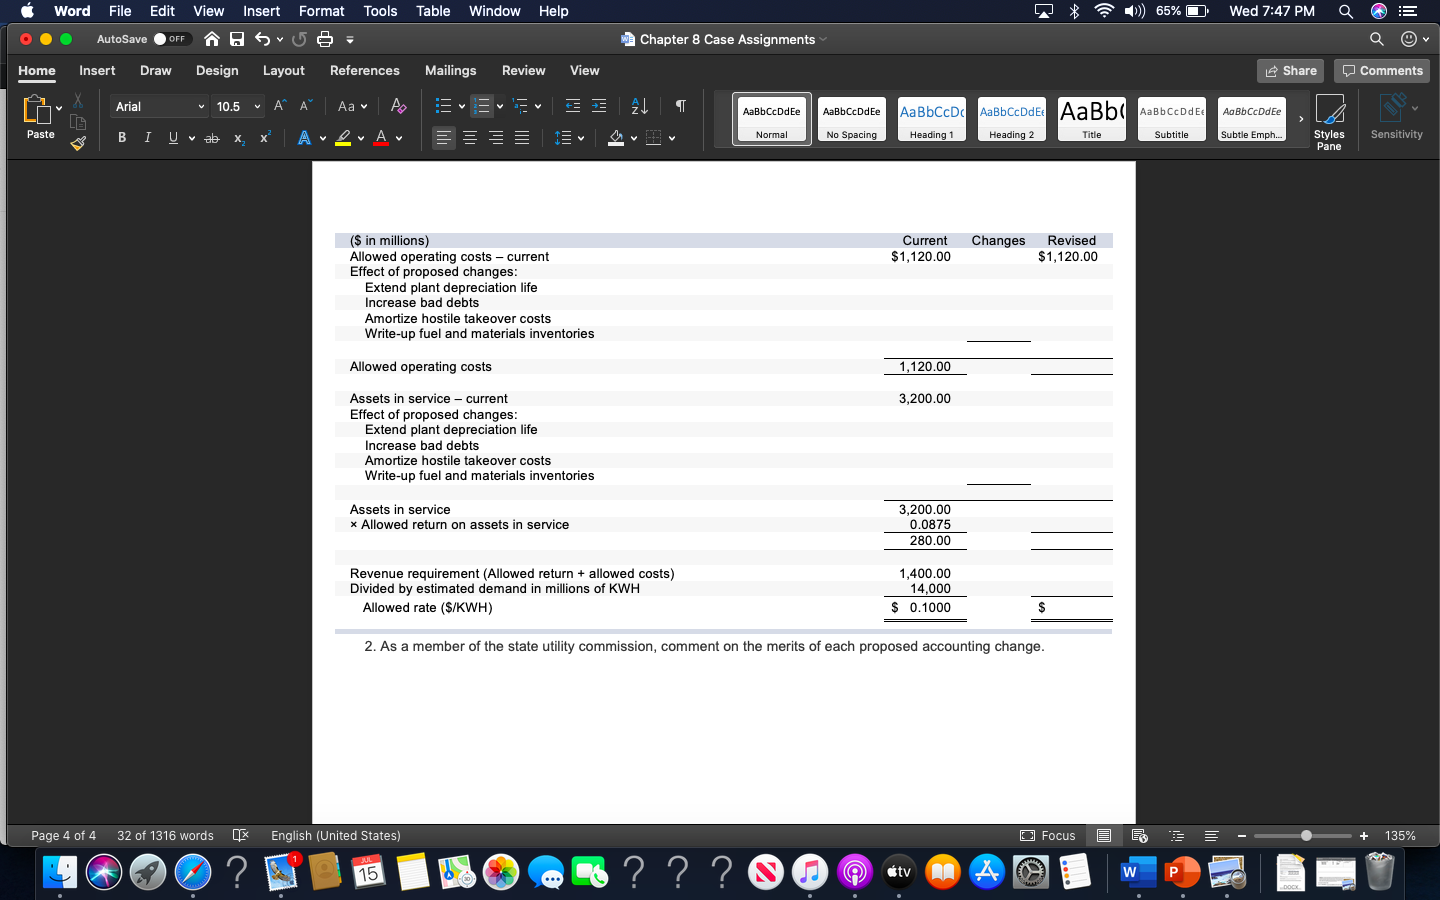Open the Table menu in menu bar
The height and width of the screenshot is (900, 1440).
pyautogui.click(x=432, y=11)
